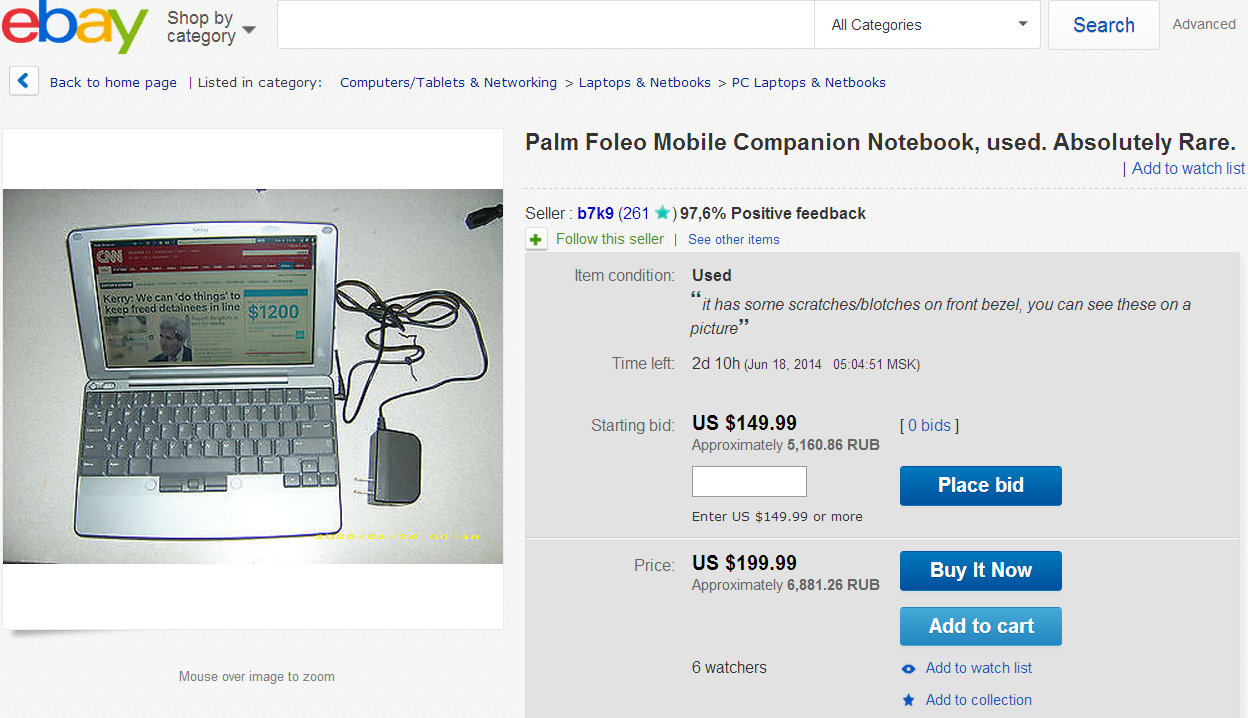1248x718 pixels.
Task: Click the Search button
Action: pyautogui.click(x=1103, y=25)
